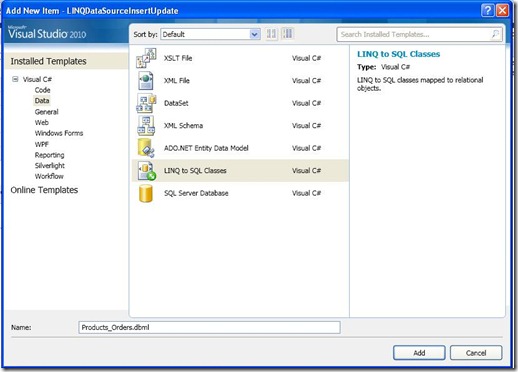Click the XML File template name
The width and height of the screenshot is (518, 372).
coord(177,81)
